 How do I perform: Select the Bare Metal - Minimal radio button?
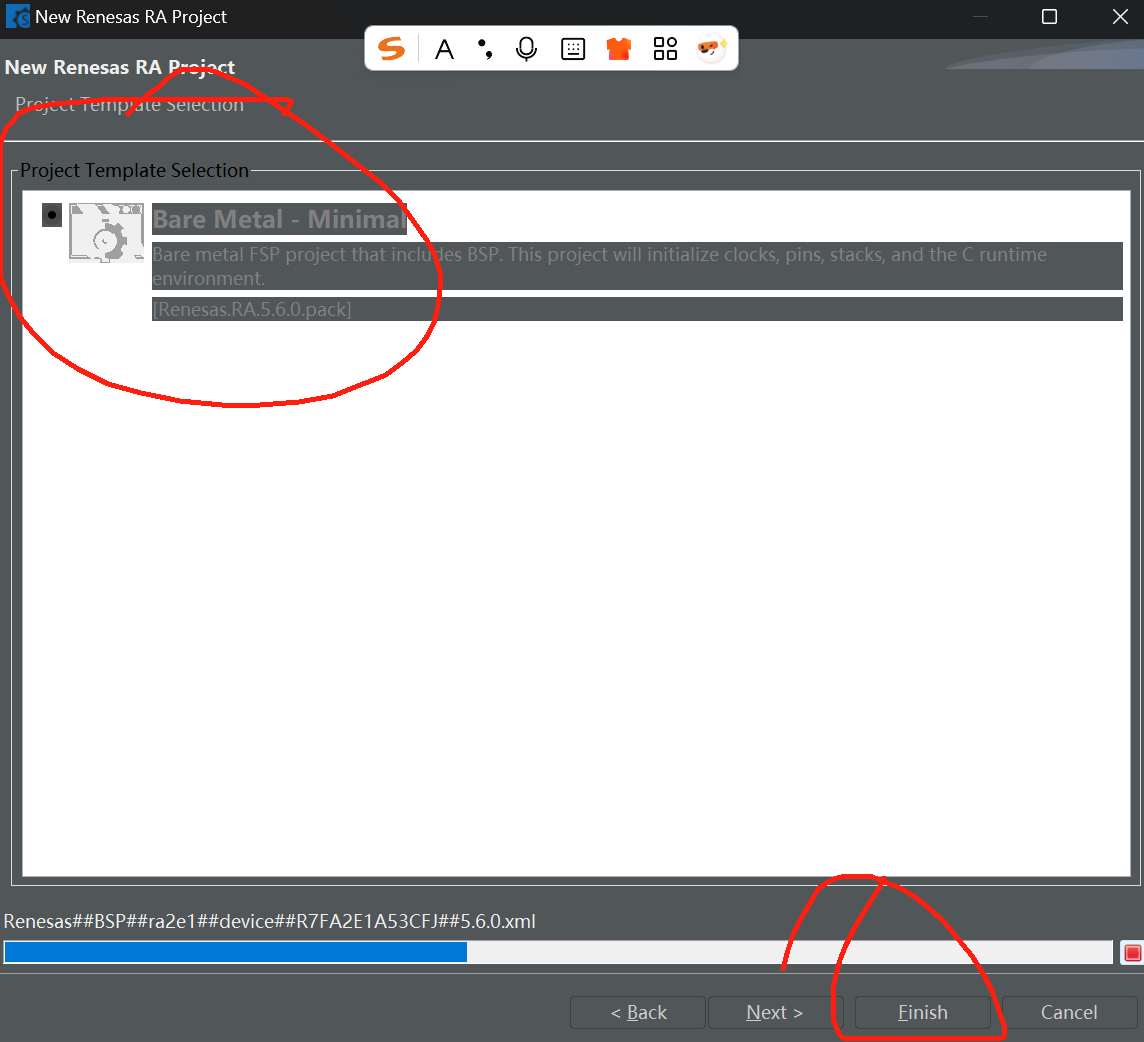click(x=52, y=215)
